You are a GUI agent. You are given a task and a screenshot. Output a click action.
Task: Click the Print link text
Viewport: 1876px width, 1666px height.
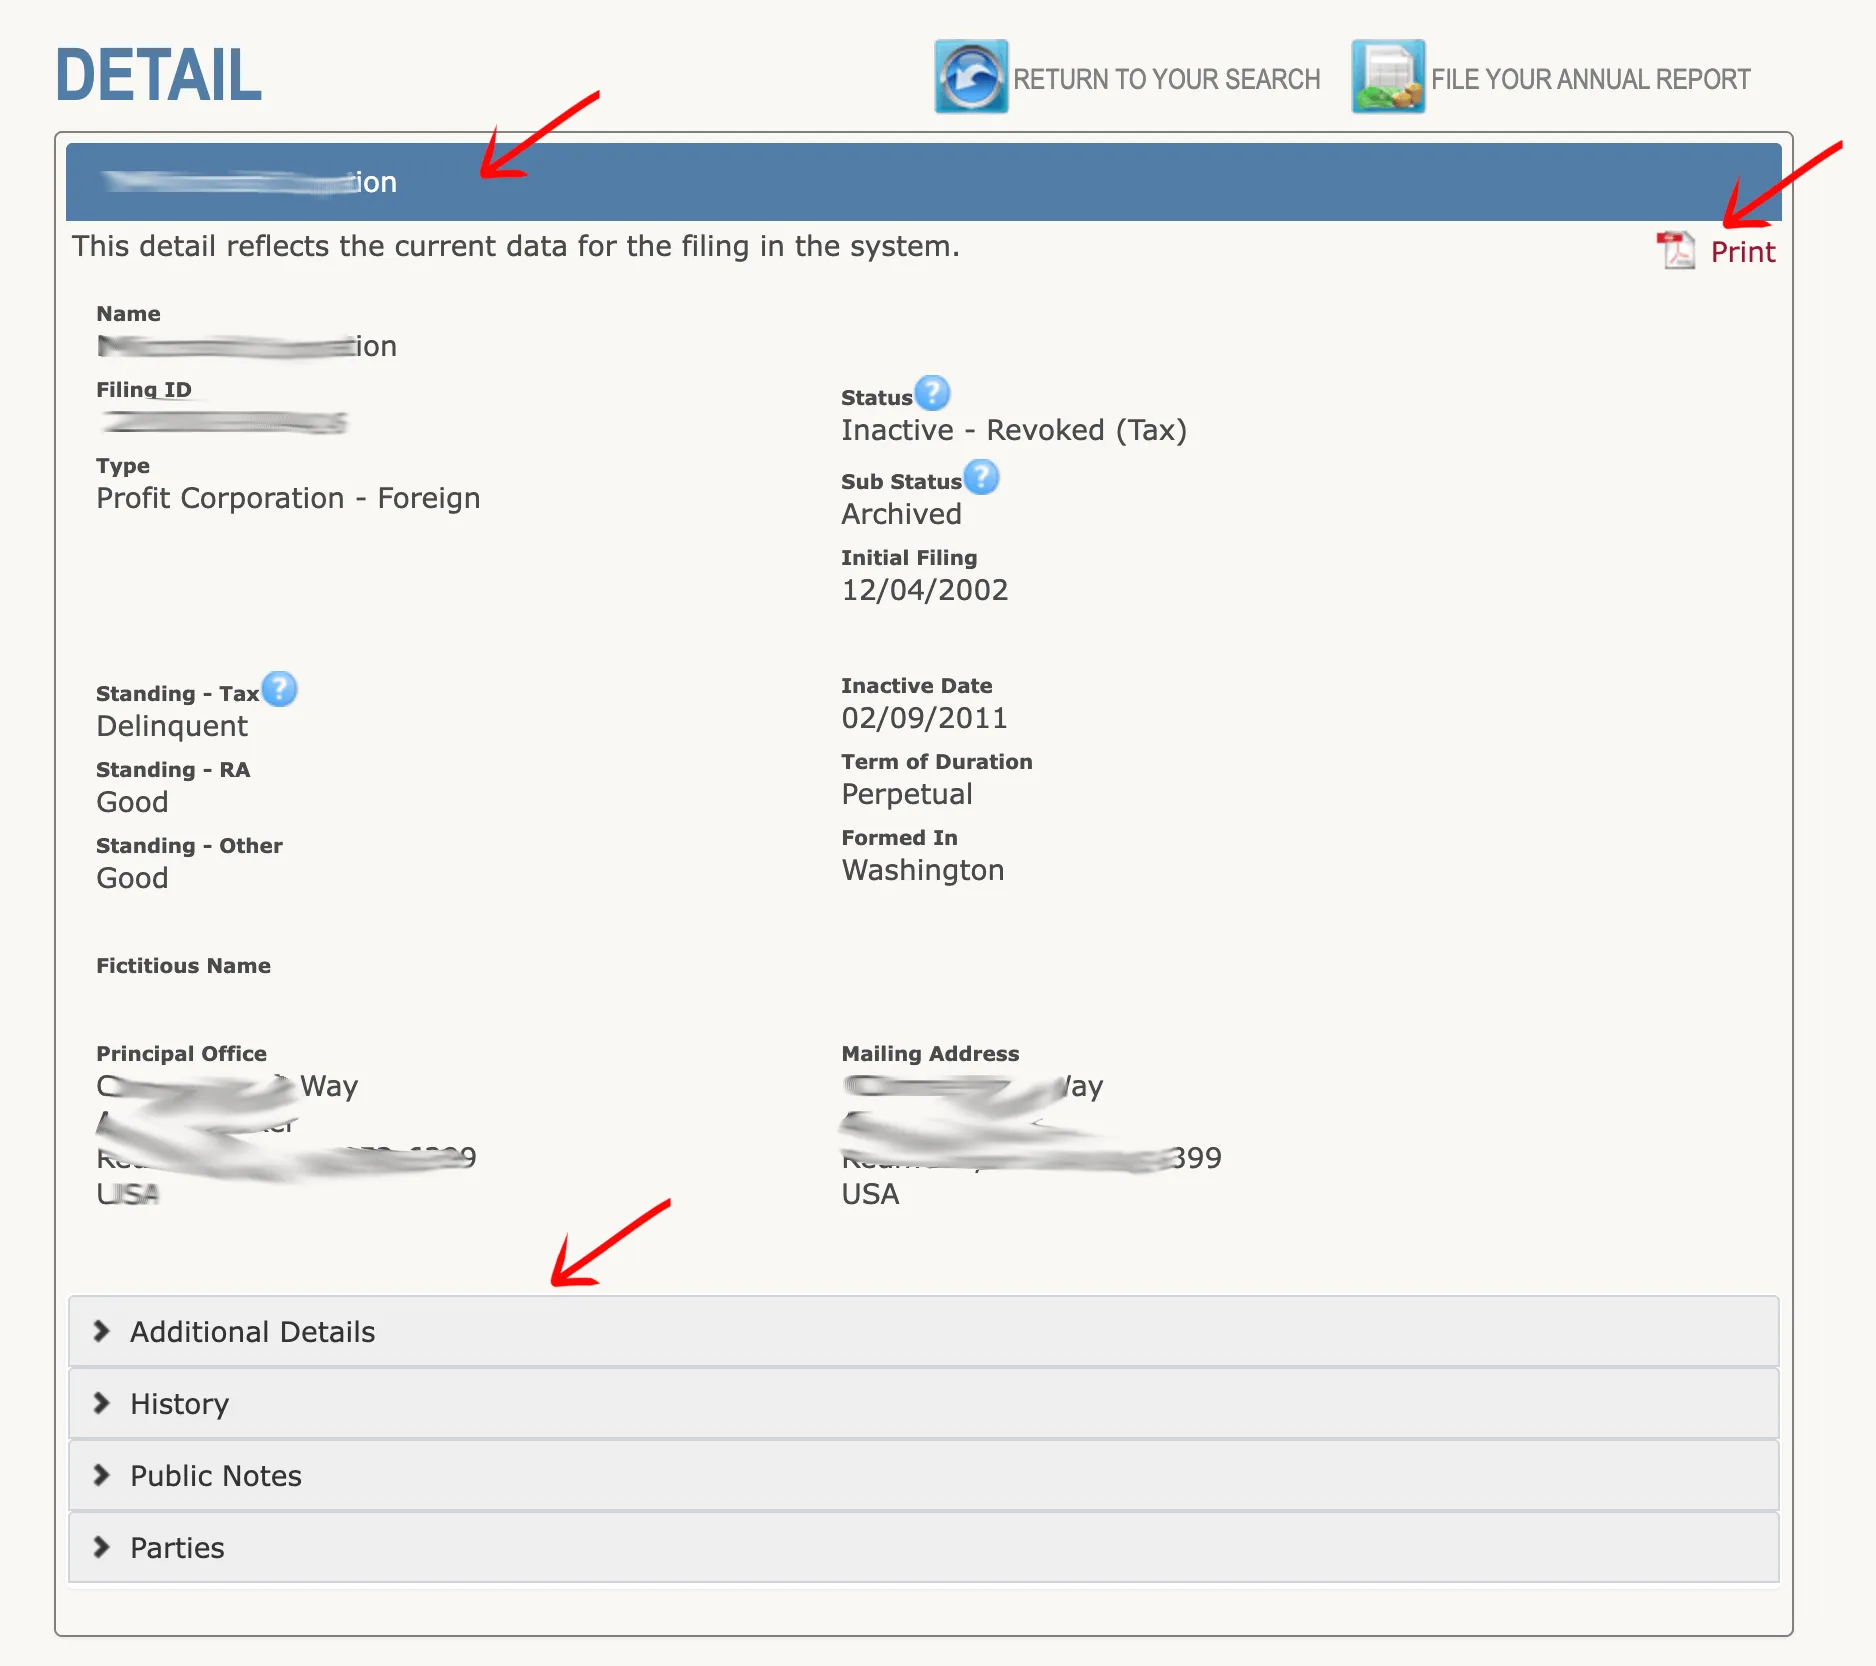(x=1743, y=252)
